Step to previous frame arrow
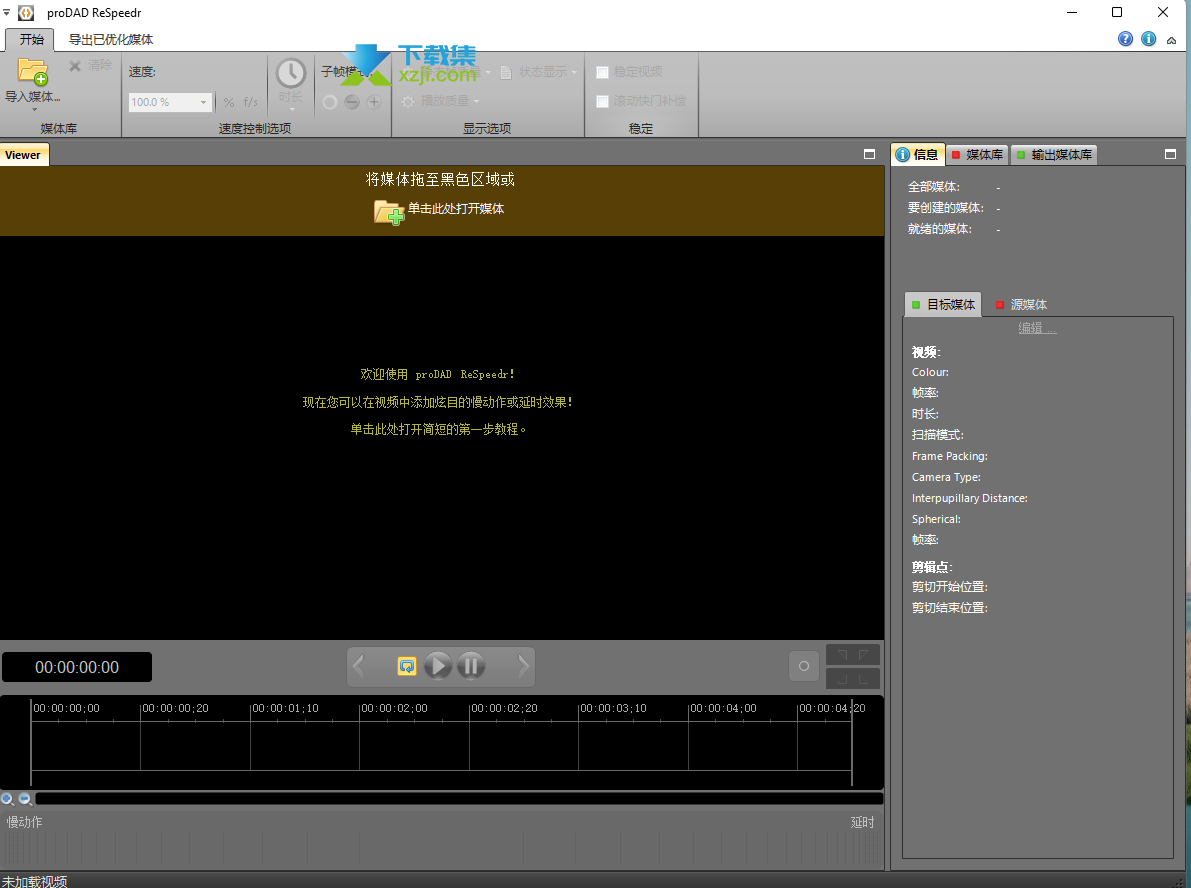 coord(359,666)
